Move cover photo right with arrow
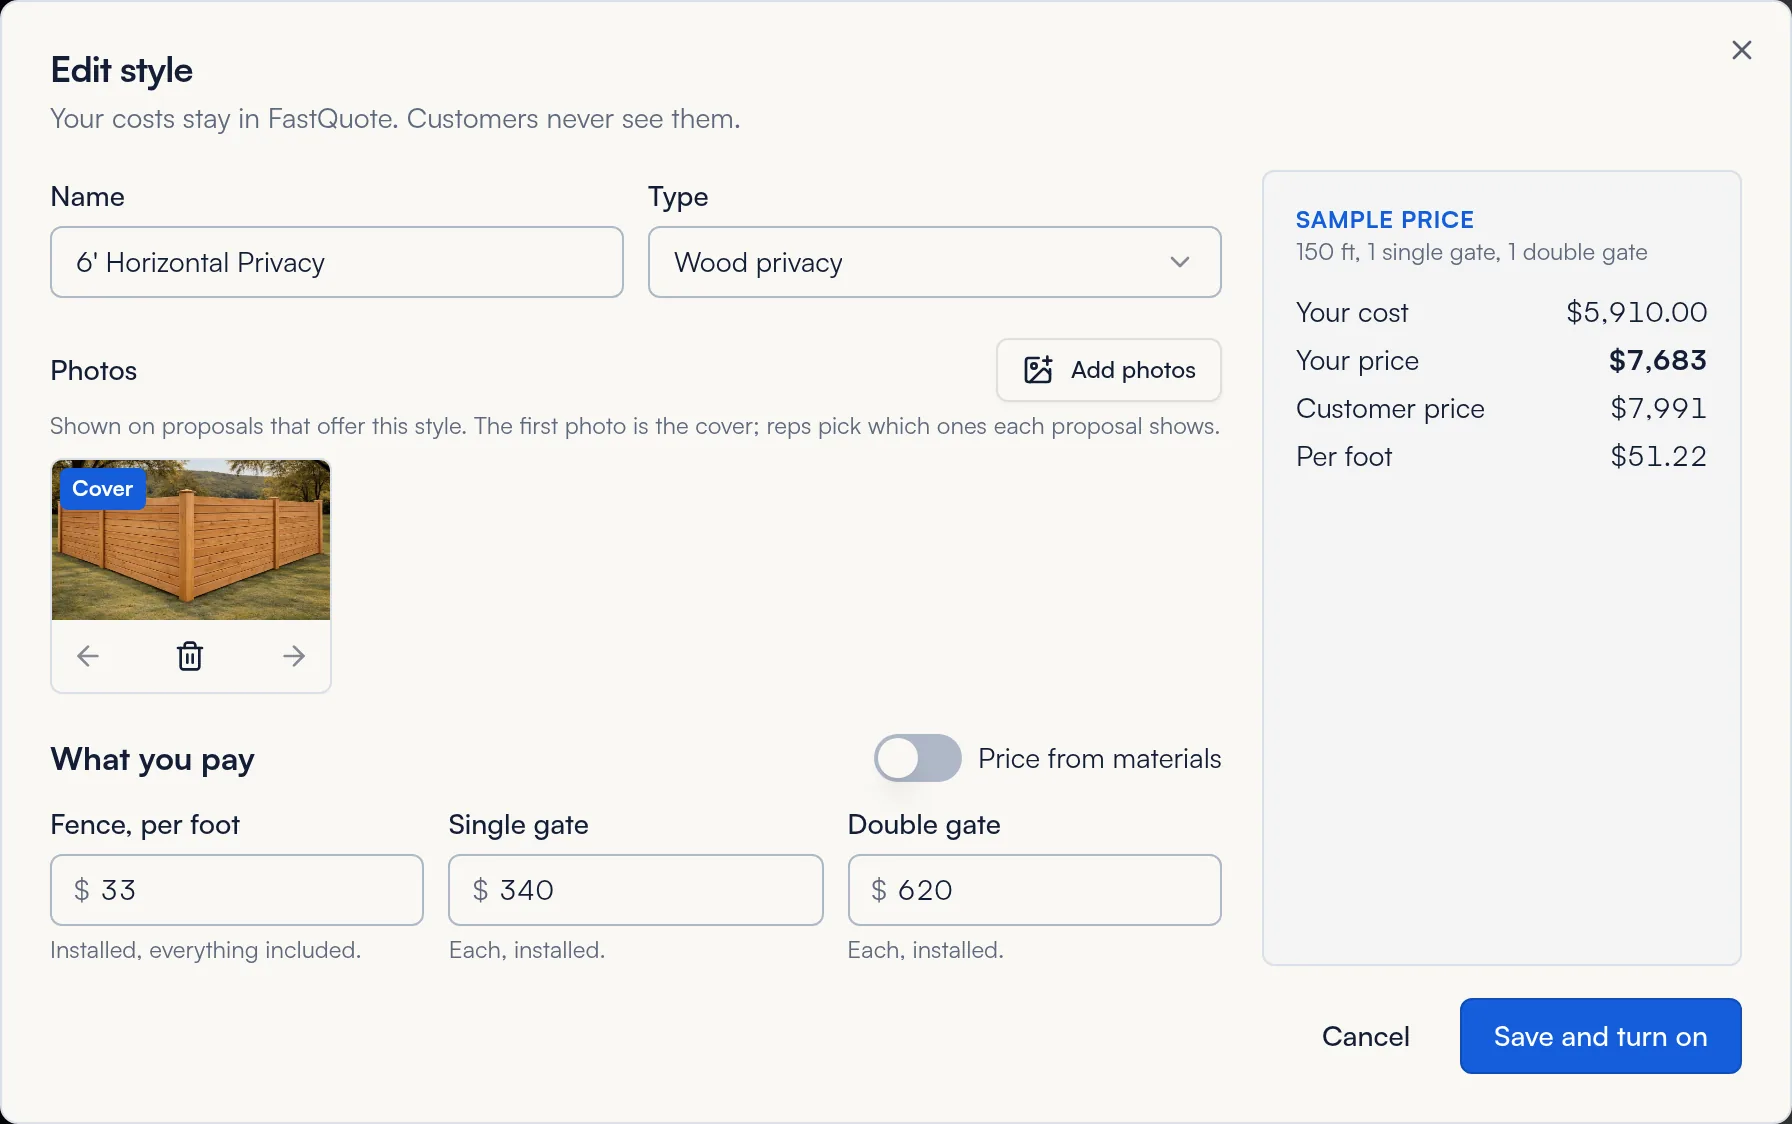This screenshot has width=1792, height=1124. [x=293, y=656]
